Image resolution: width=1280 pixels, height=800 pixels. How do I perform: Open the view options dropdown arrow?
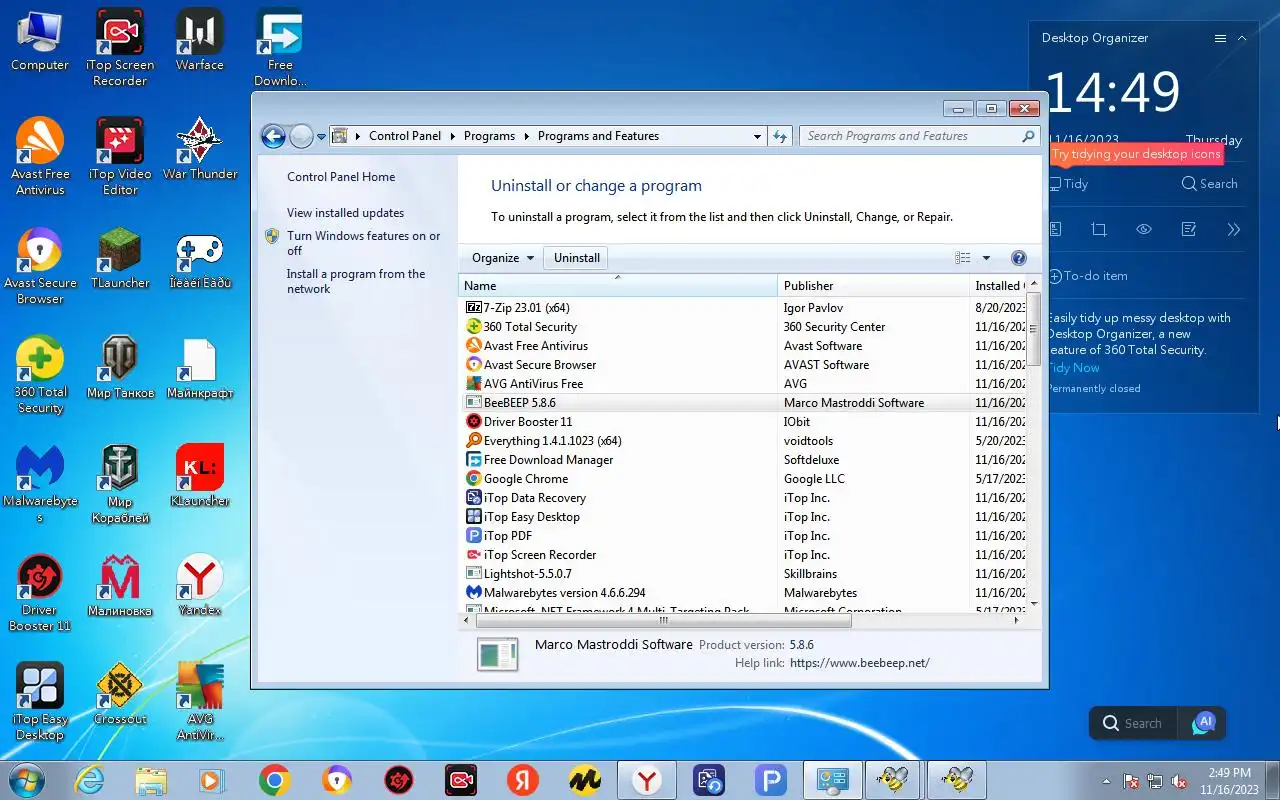pyautogui.click(x=986, y=258)
